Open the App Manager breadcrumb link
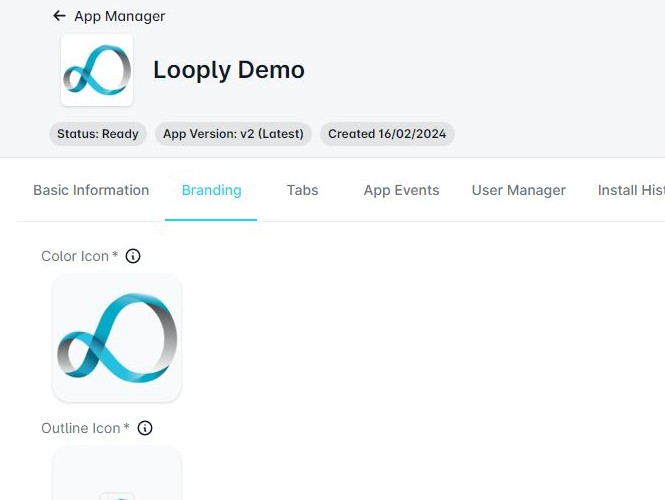The image size is (665, 500). point(120,16)
